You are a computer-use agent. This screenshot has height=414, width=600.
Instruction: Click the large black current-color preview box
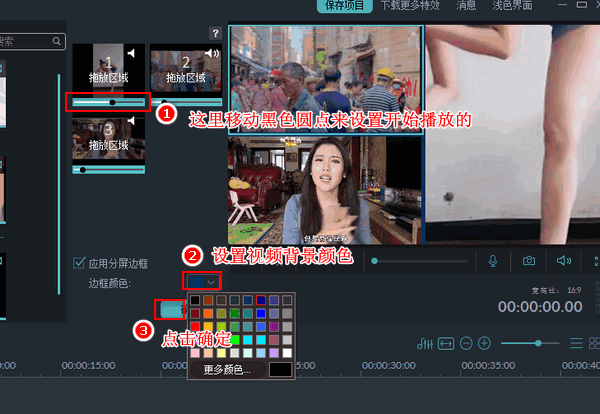280,370
